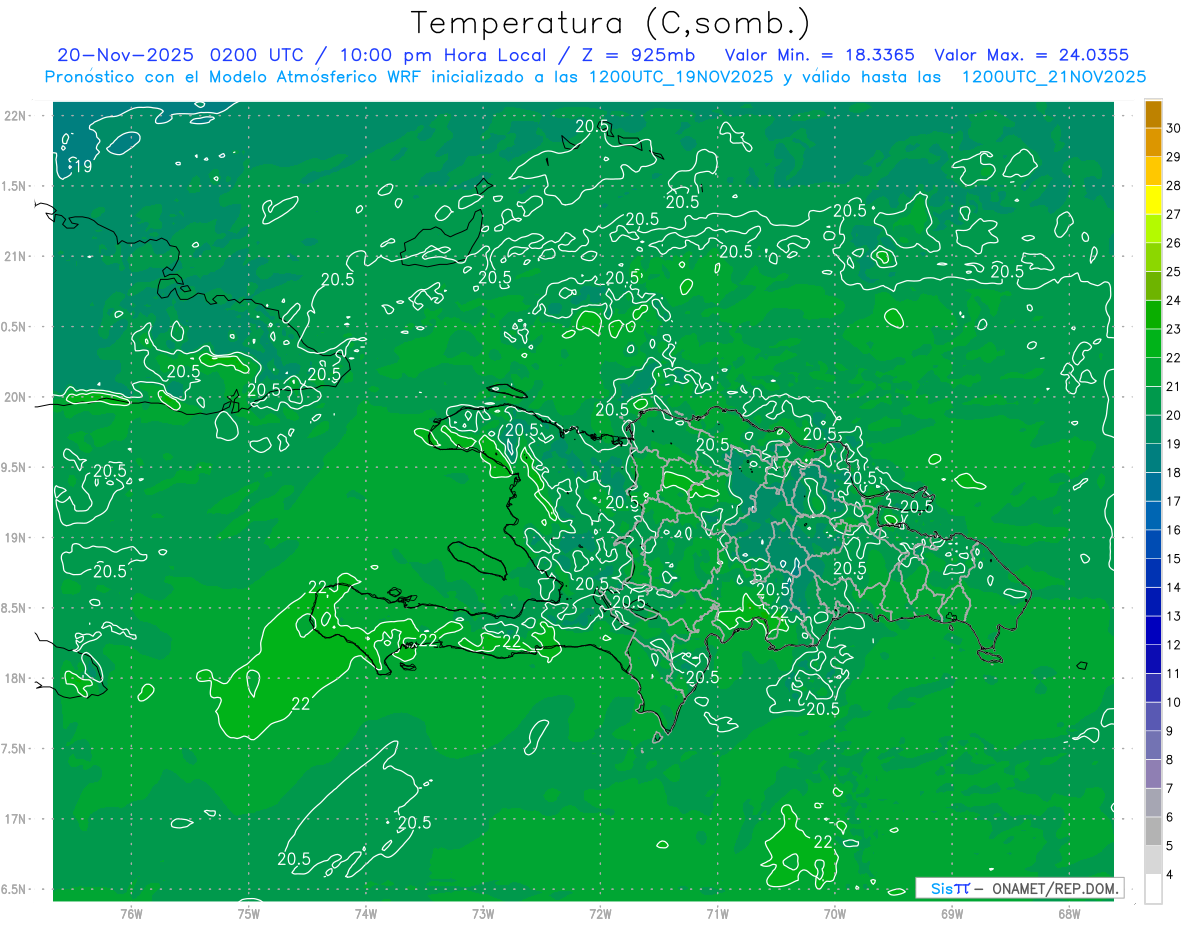Viewport: 1200px width, 927px height.
Task: Click the "26" color scale label
Action: pos(1173,243)
